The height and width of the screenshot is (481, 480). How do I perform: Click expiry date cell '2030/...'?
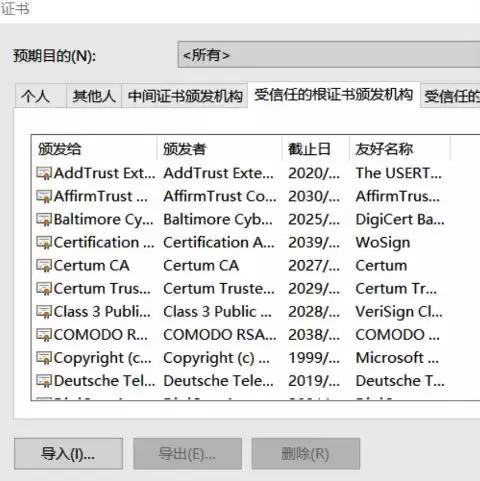pos(314,196)
